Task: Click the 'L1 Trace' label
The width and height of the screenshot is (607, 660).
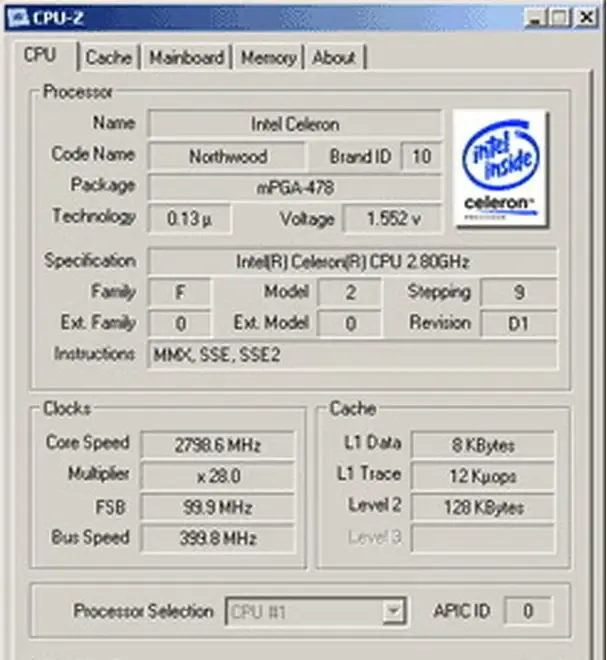Action: tap(369, 474)
